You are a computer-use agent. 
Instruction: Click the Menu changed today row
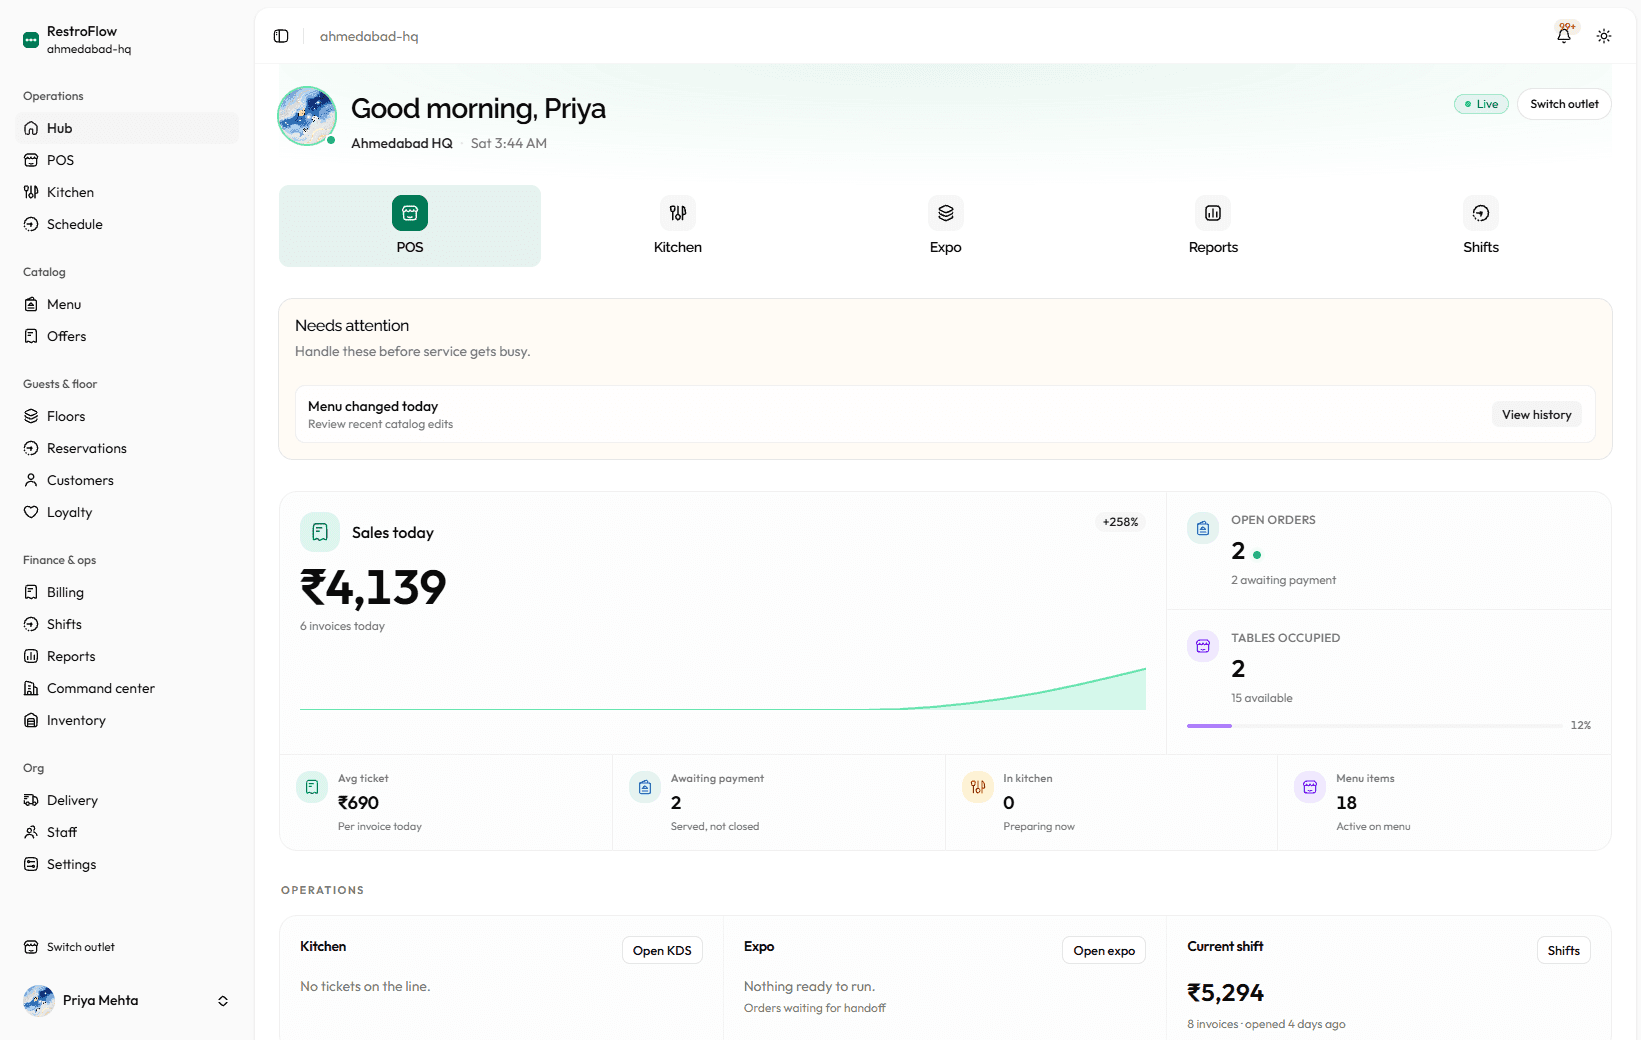click(x=945, y=414)
